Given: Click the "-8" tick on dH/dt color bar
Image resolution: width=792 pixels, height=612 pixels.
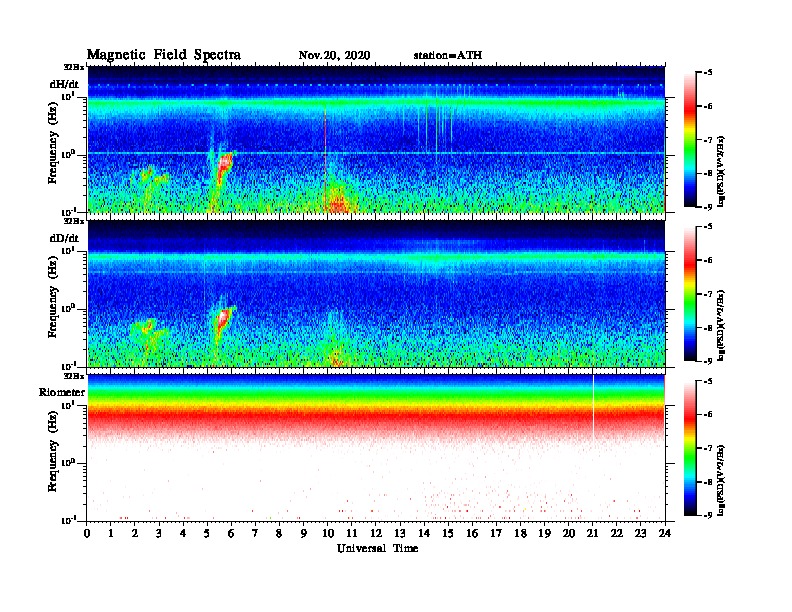Looking at the screenshot, I should coord(708,173).
